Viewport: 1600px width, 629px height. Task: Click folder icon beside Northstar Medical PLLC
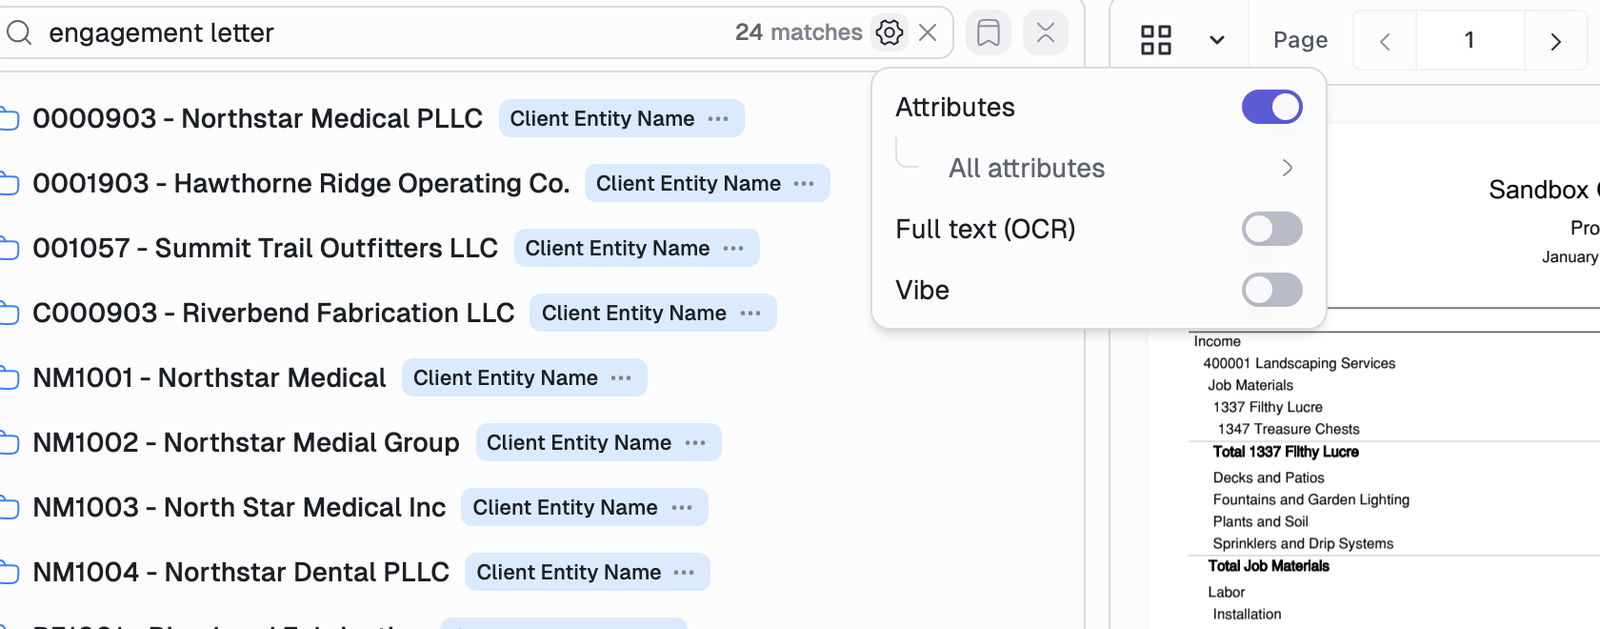(9, 119)
